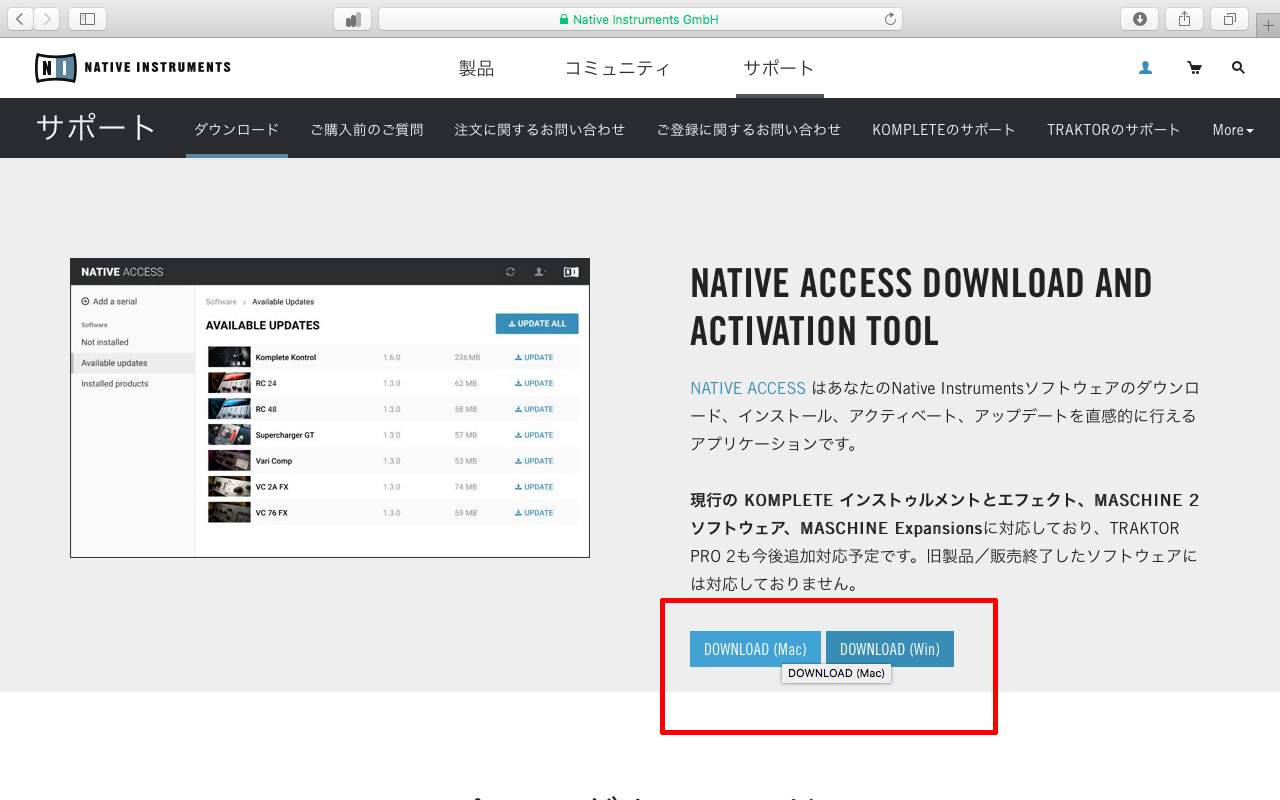Click the Native Instruments logo

133,68
